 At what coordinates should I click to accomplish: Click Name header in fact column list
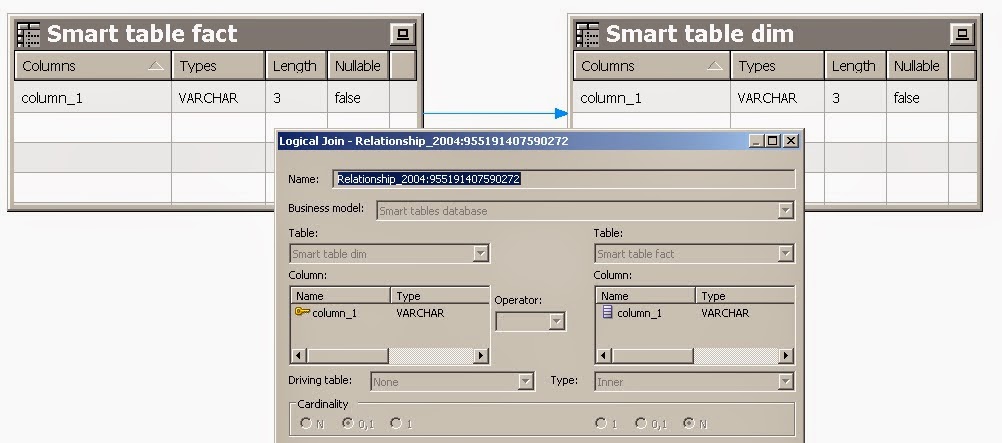pyautogui.click(x=645, y=296)
